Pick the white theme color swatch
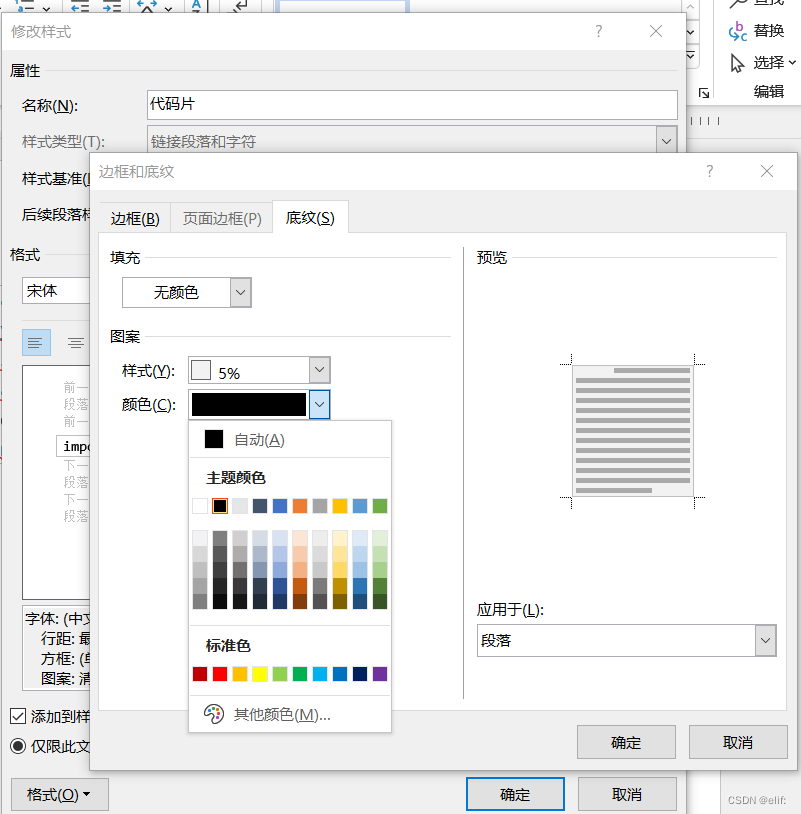Screen dimensions: 801x814 coord(200,506)
